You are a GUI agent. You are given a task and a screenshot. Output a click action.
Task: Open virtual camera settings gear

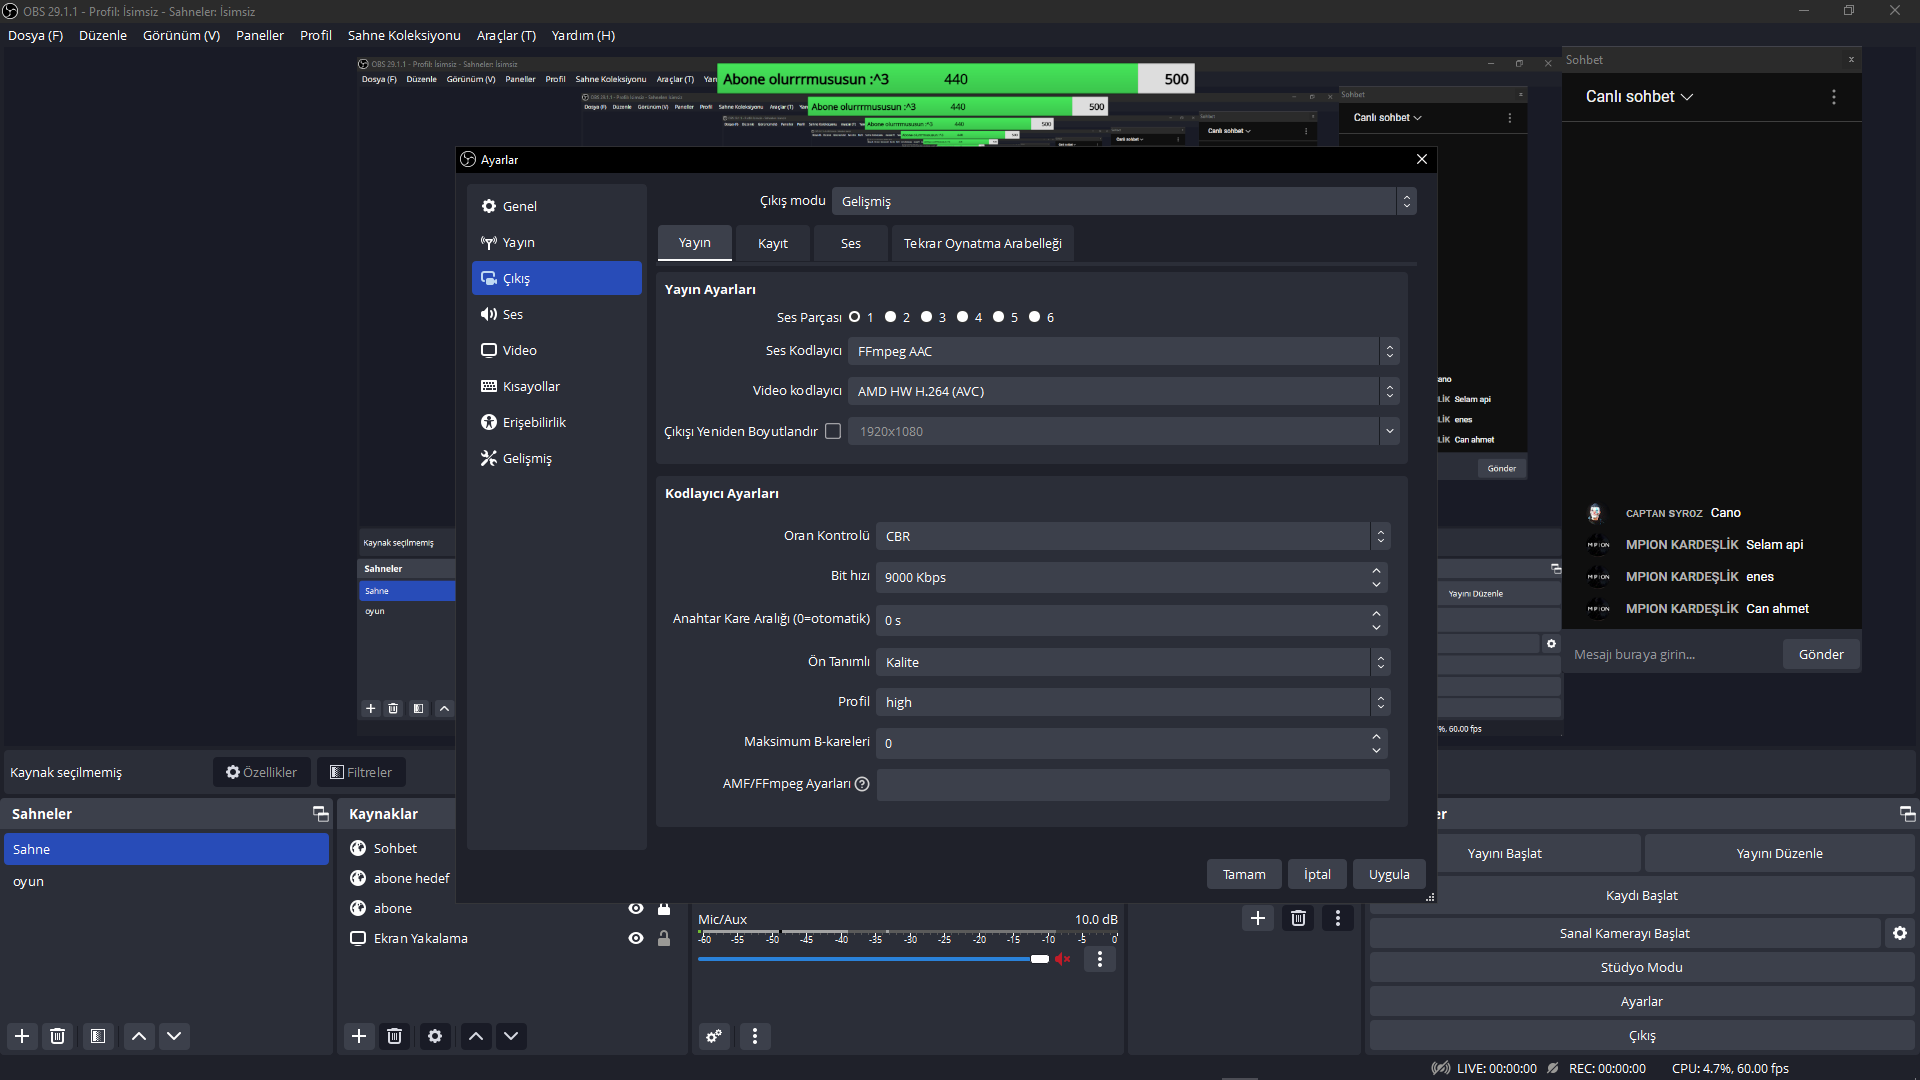point(1899,933)
